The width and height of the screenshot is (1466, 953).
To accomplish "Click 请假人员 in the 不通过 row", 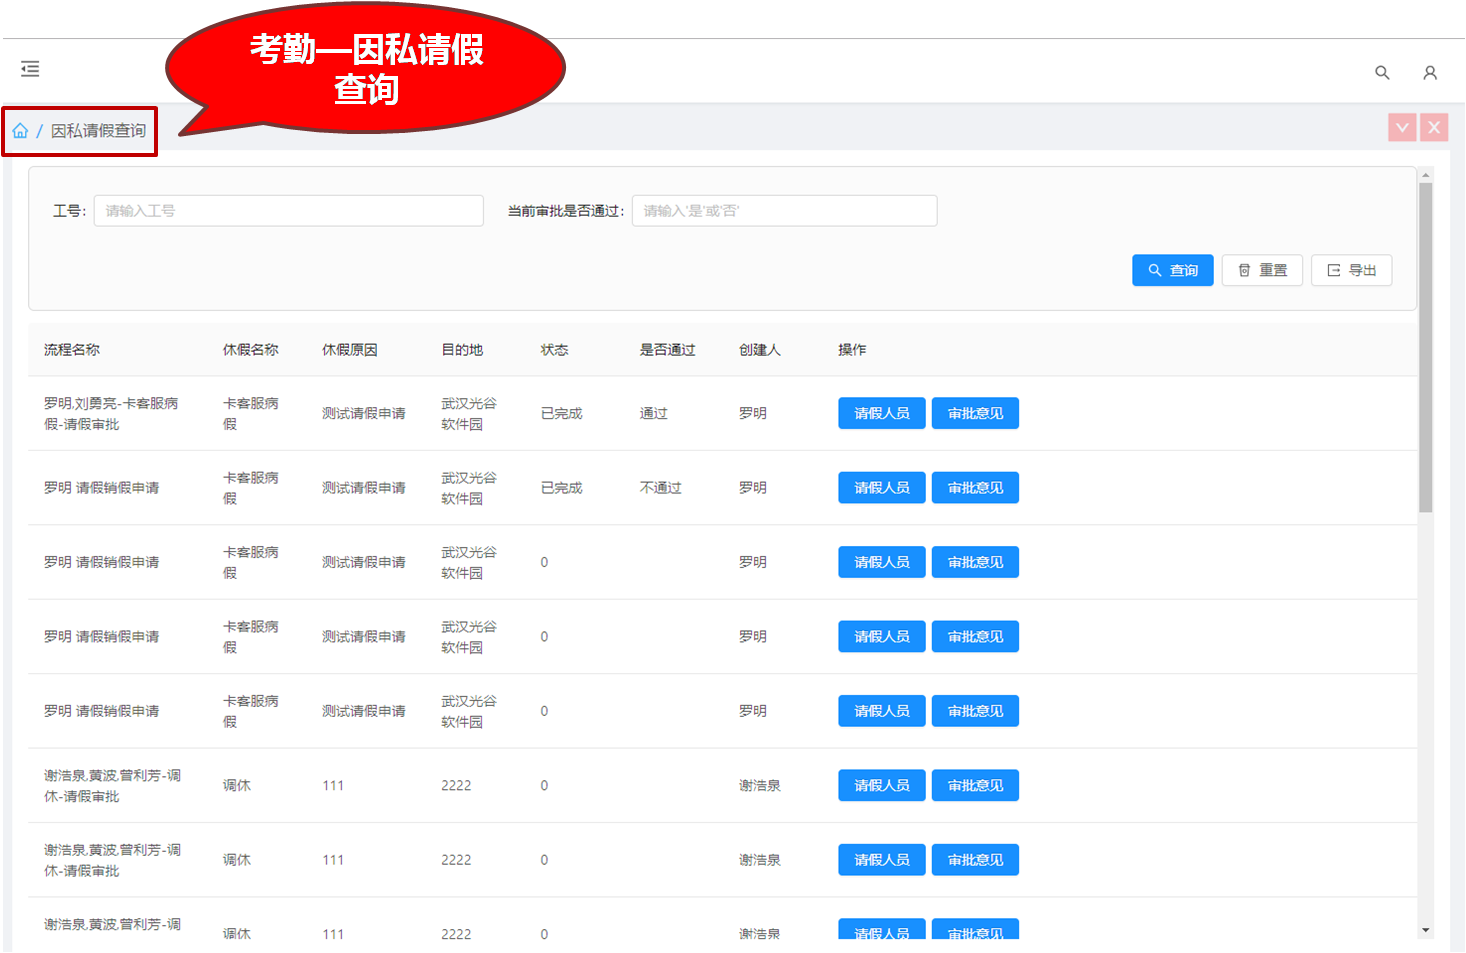I will (x=881, y=488).
